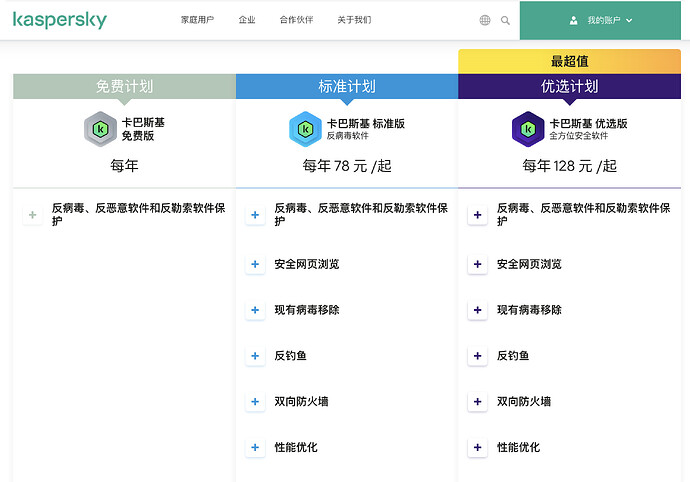Click the 卡巴斯基 标准版 product name
Screen dimensions: 690x482
tap(366, 123)
